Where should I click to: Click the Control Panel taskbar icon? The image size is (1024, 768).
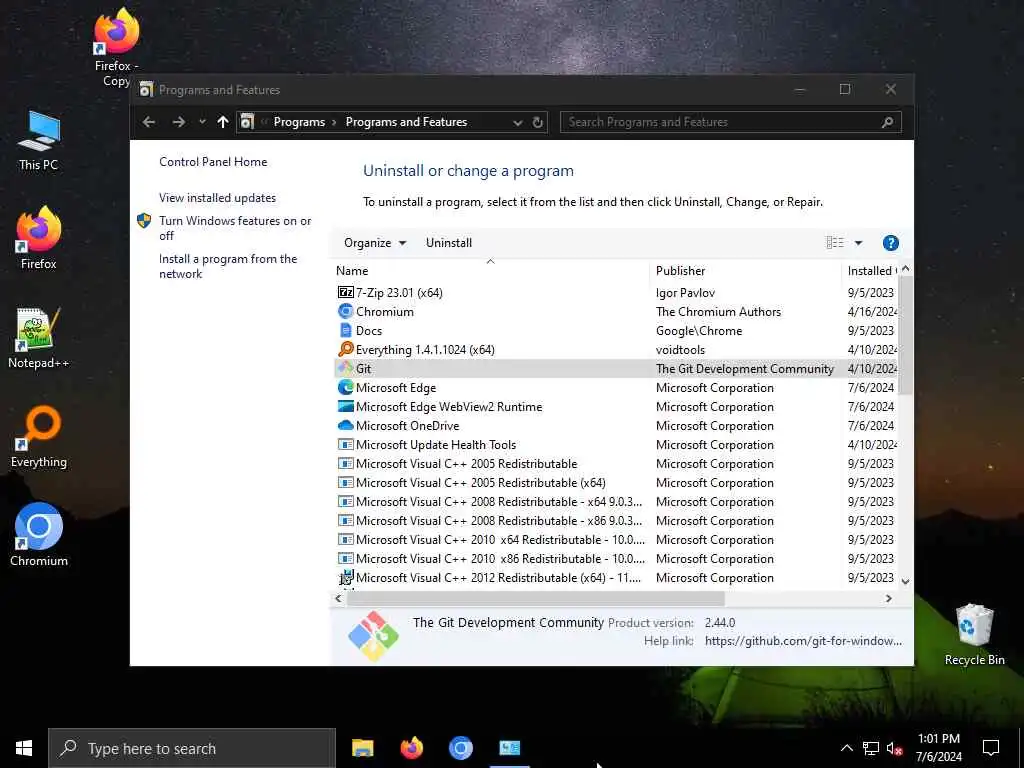tap(509, 748)
